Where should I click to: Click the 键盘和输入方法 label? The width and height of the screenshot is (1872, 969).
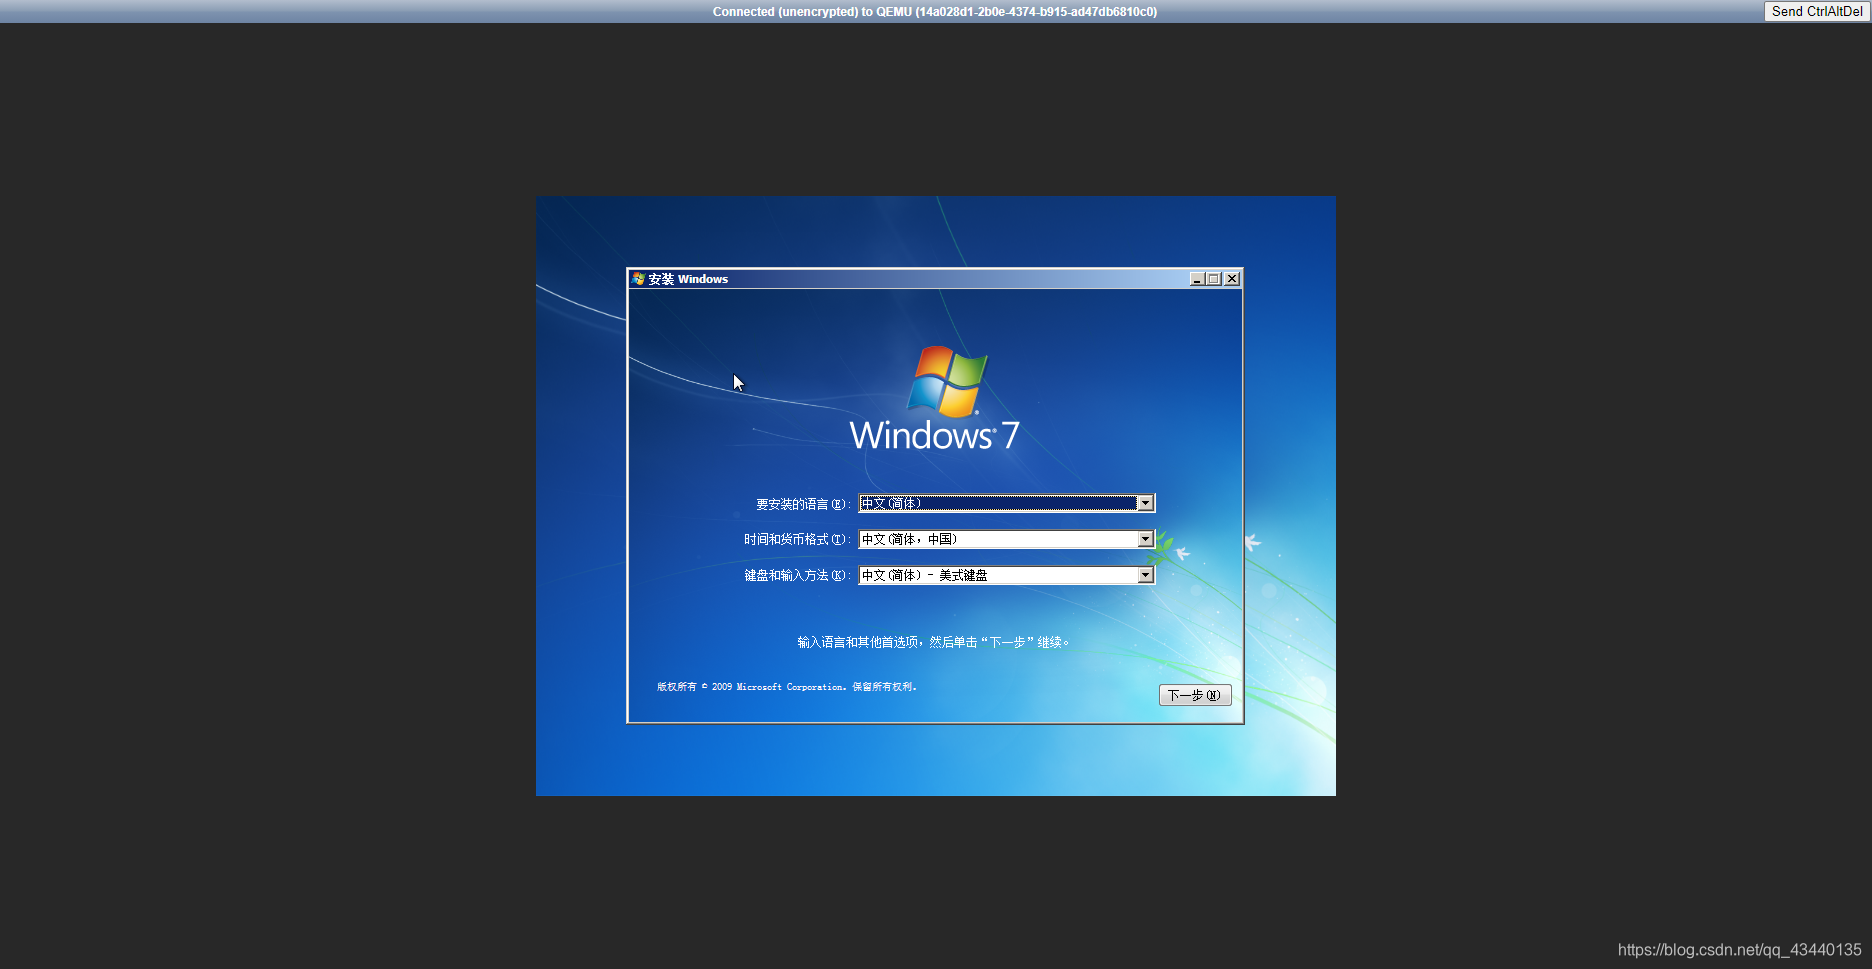(797, 576)
